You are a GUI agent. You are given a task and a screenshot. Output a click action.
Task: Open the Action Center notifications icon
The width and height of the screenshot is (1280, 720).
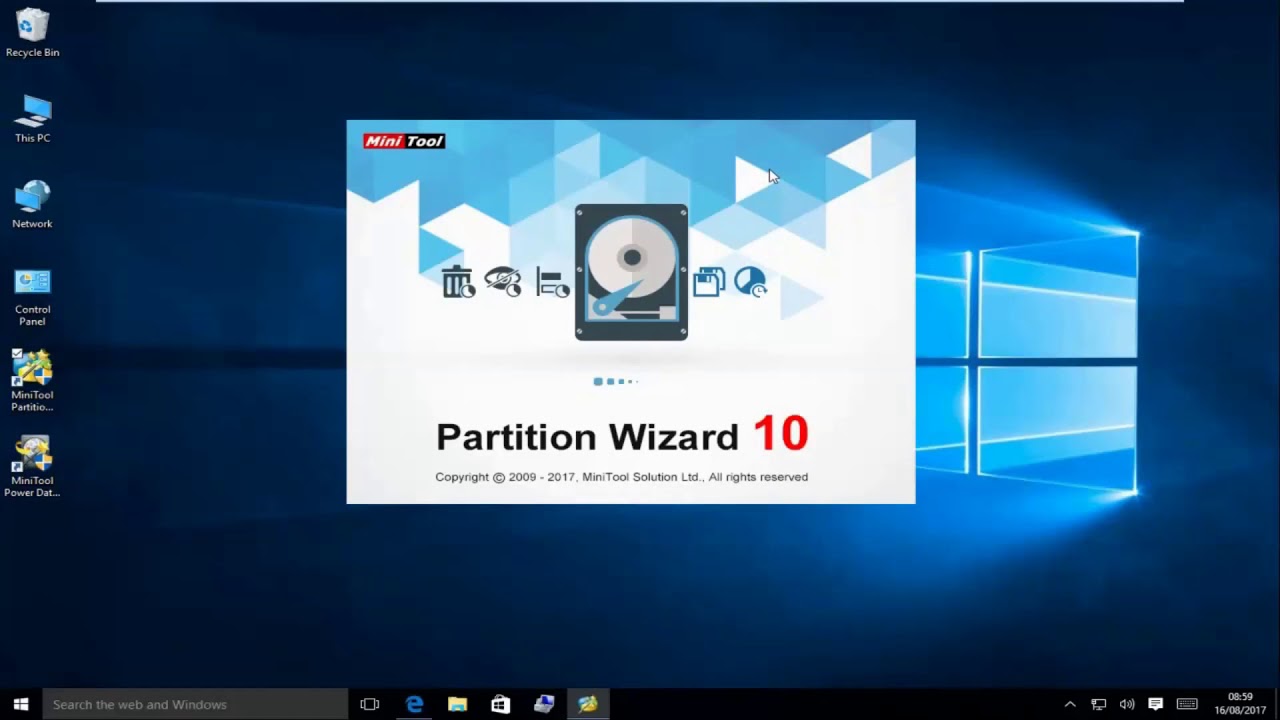click(1156, 704)
